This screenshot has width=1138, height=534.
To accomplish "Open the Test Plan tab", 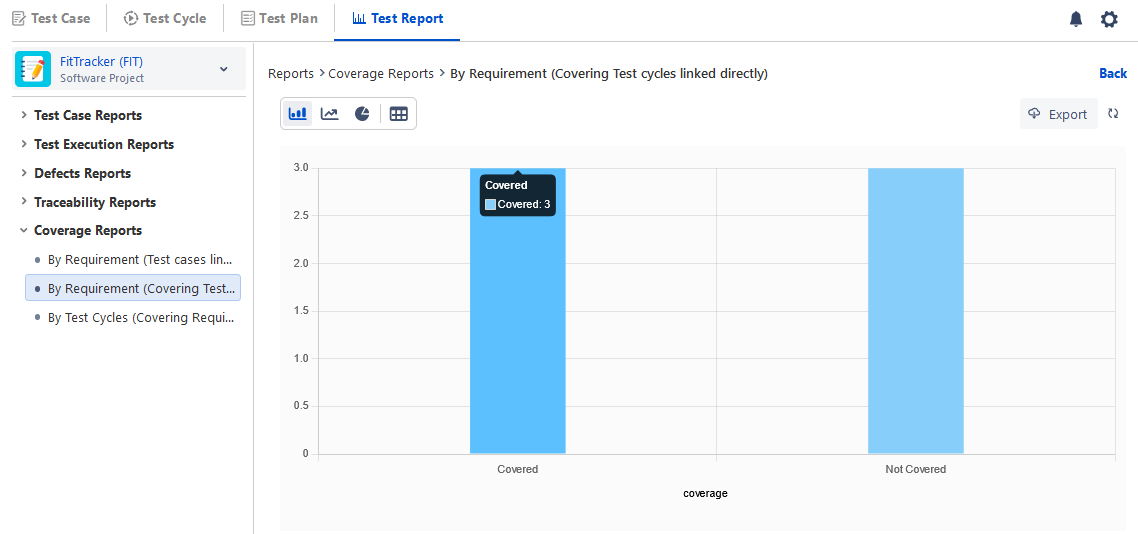I will click(279, 19).
